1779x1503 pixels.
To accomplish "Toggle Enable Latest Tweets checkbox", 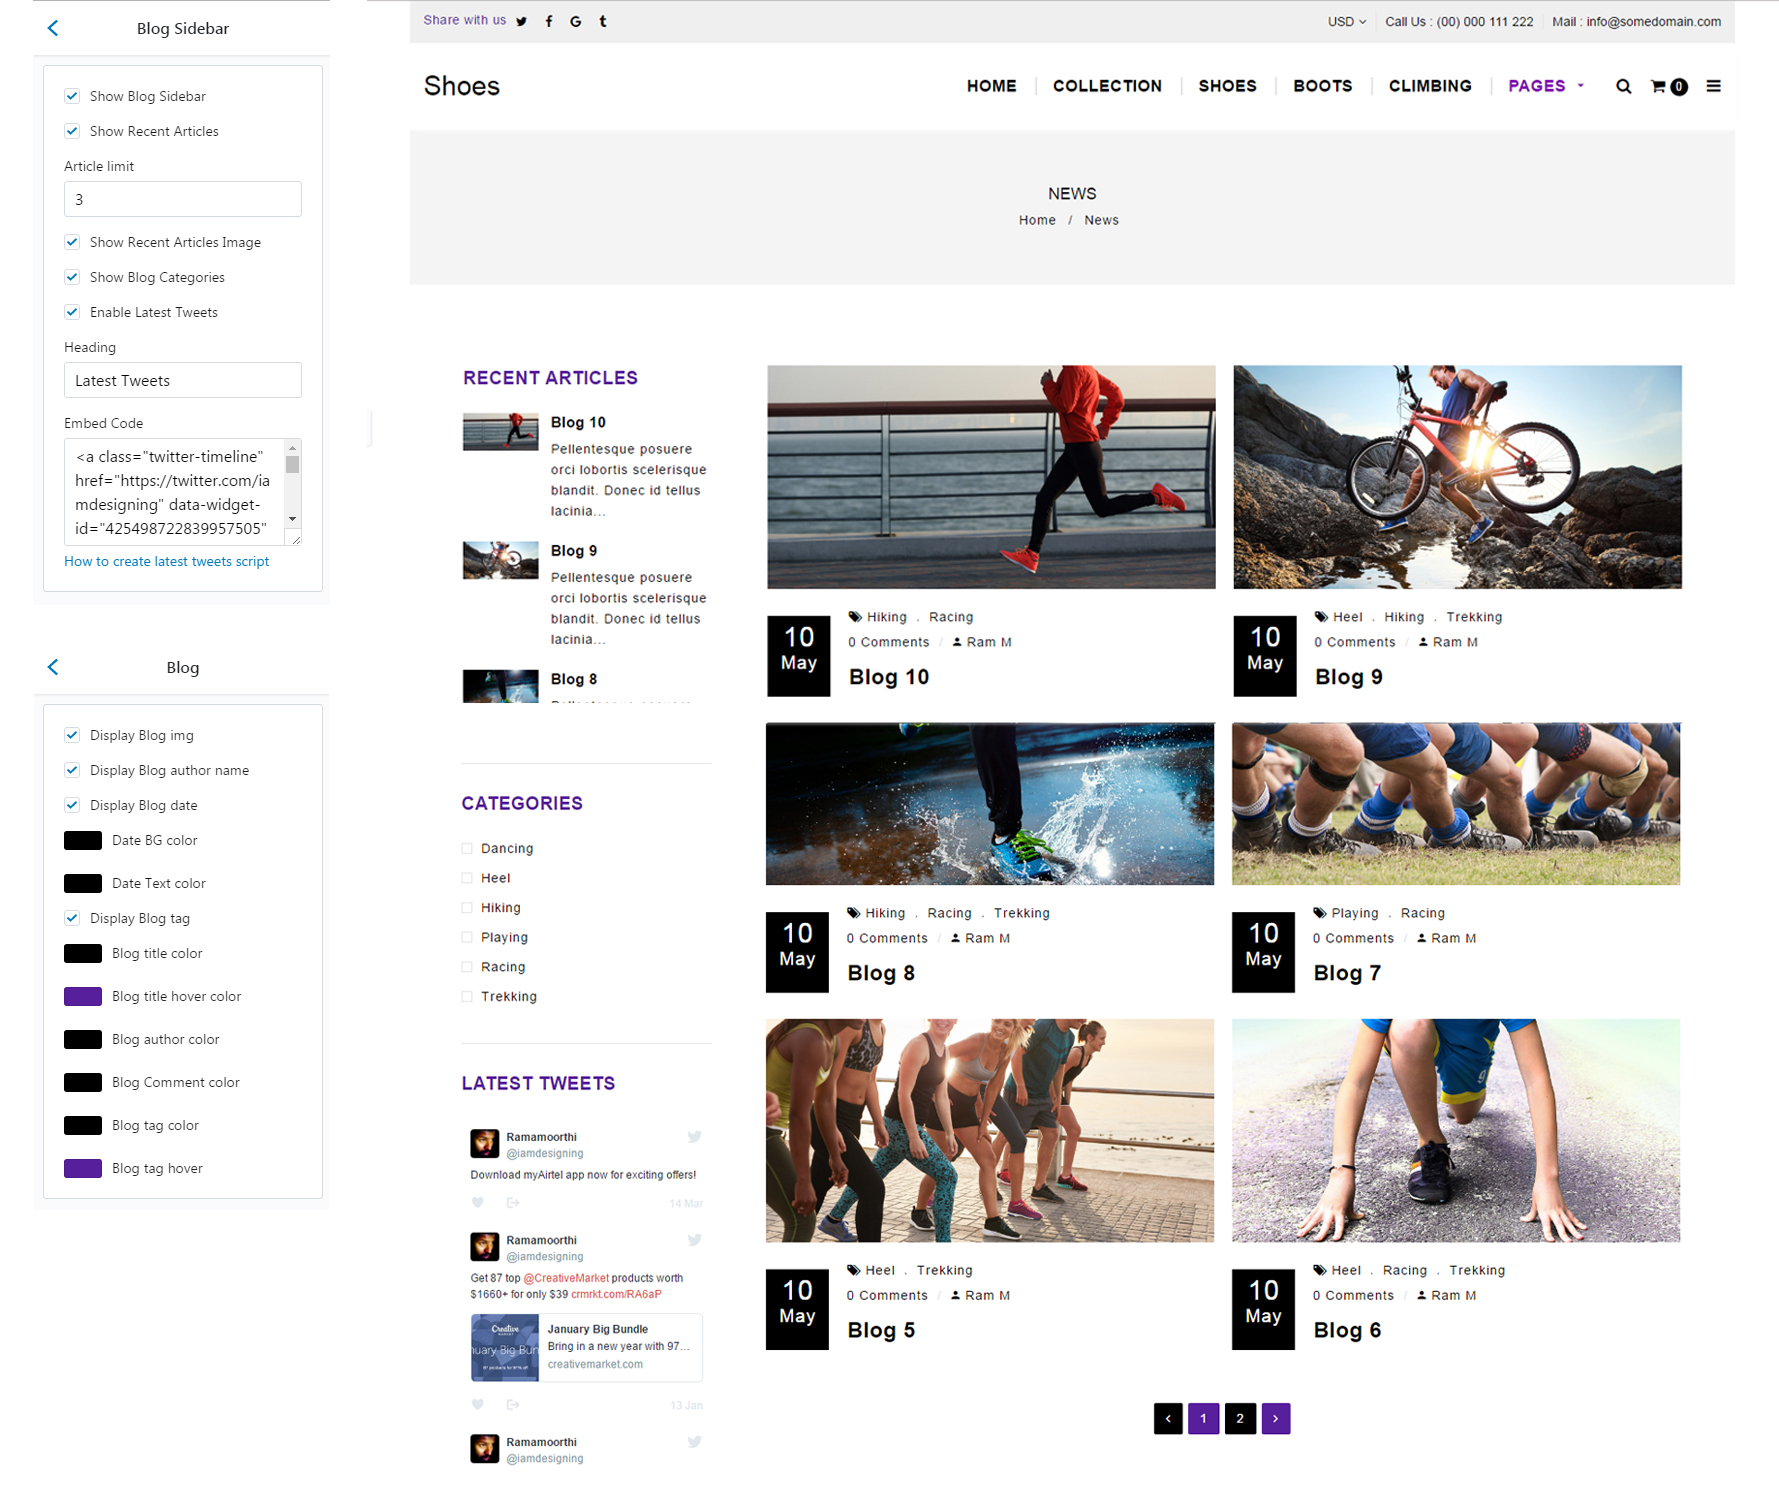I will coord(72,312).
